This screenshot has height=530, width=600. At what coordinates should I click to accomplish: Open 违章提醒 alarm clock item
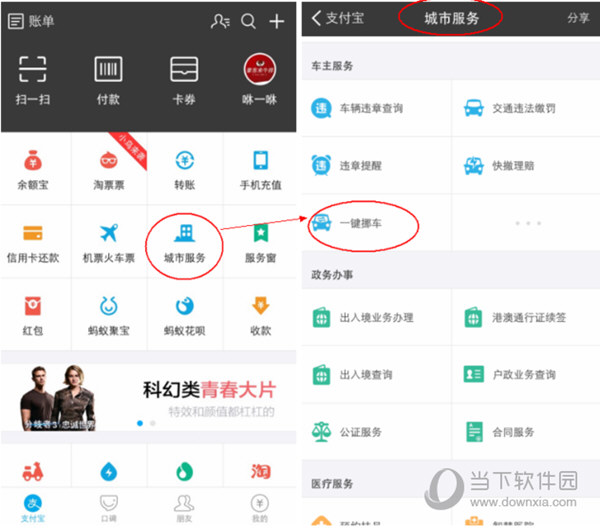pyautogui.click(x=376, y=166)
